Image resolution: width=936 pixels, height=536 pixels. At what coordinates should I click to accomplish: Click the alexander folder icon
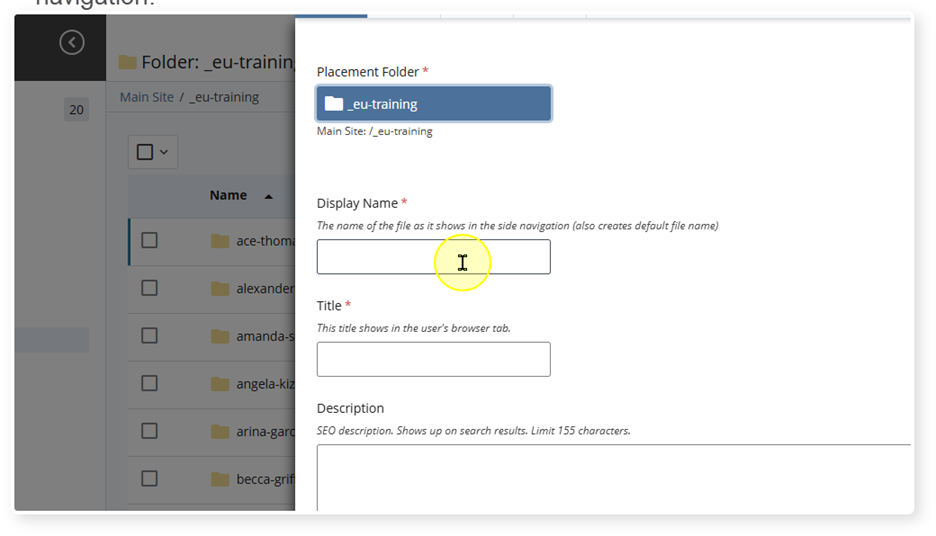point(220,289)
